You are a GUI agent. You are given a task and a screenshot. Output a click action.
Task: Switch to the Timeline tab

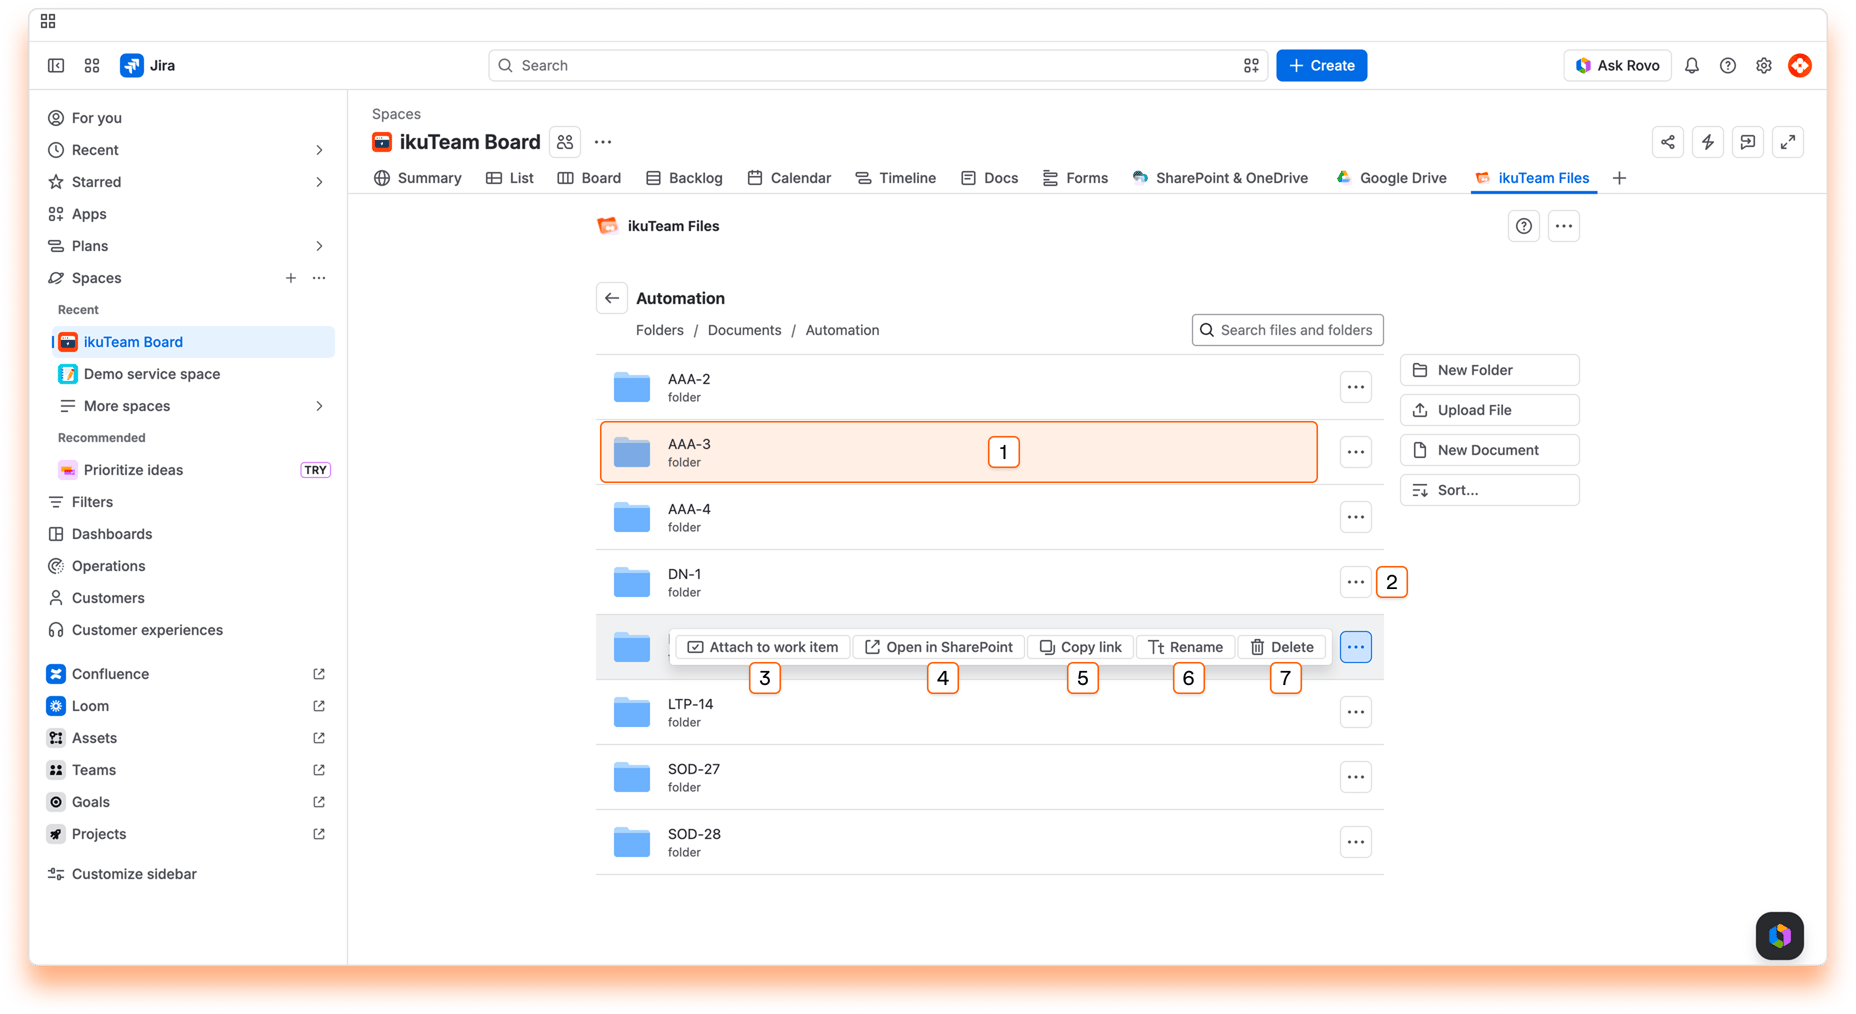pos(896,178)
